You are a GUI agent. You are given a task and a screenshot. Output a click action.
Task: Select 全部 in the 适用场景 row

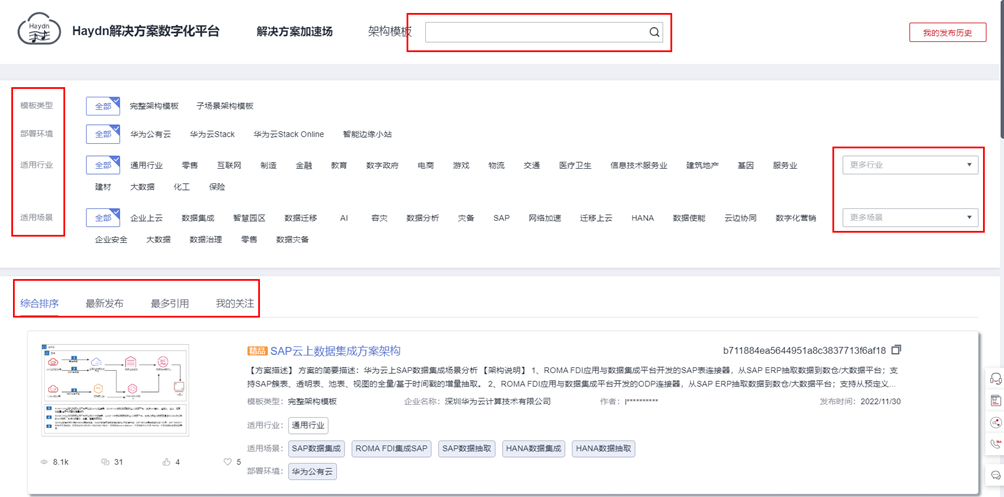103,218
